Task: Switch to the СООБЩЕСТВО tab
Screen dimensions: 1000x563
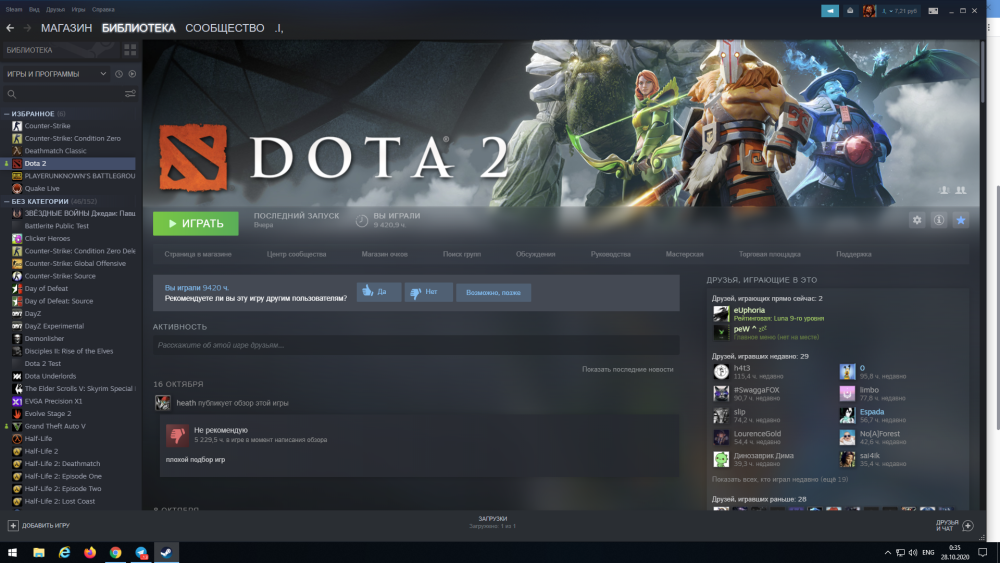Action: tap(224, 28)
